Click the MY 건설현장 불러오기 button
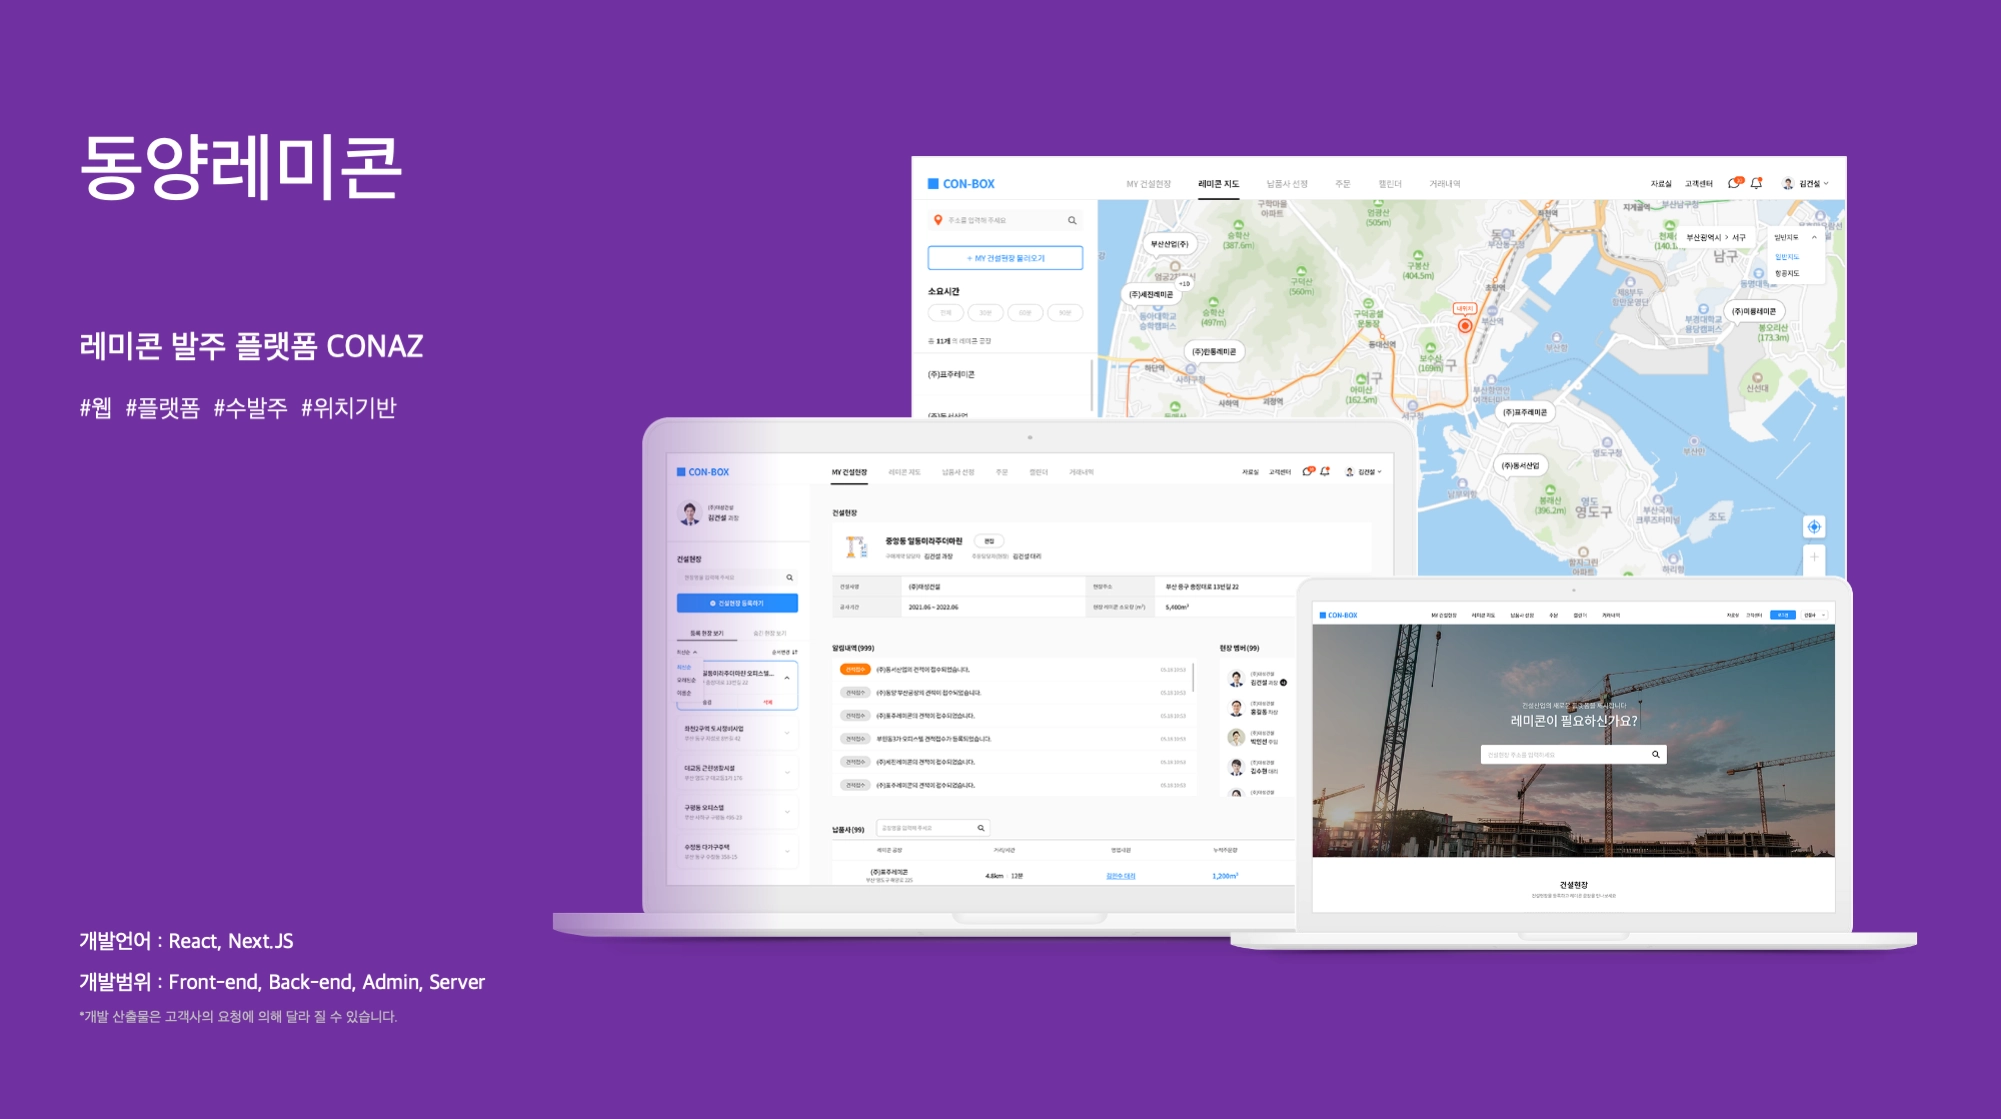Screen dimensions: 2001x1119 (1005, 258)
